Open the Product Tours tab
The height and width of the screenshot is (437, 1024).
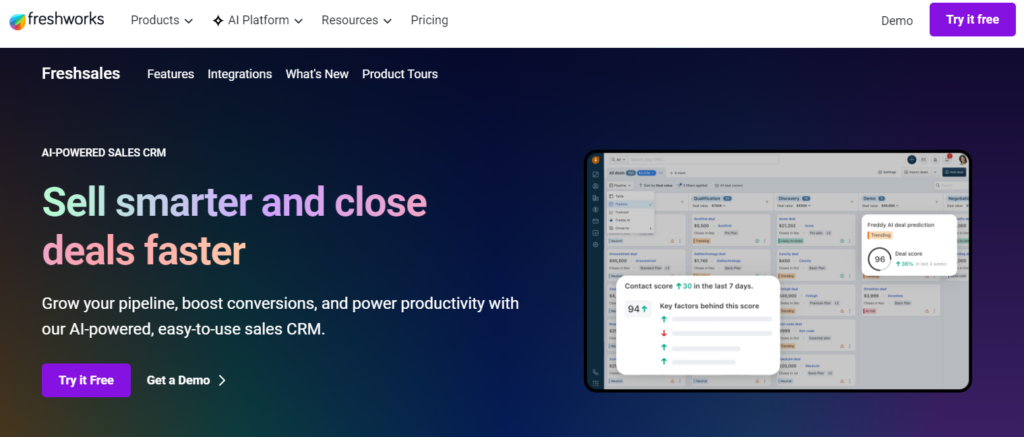[400, 74]
